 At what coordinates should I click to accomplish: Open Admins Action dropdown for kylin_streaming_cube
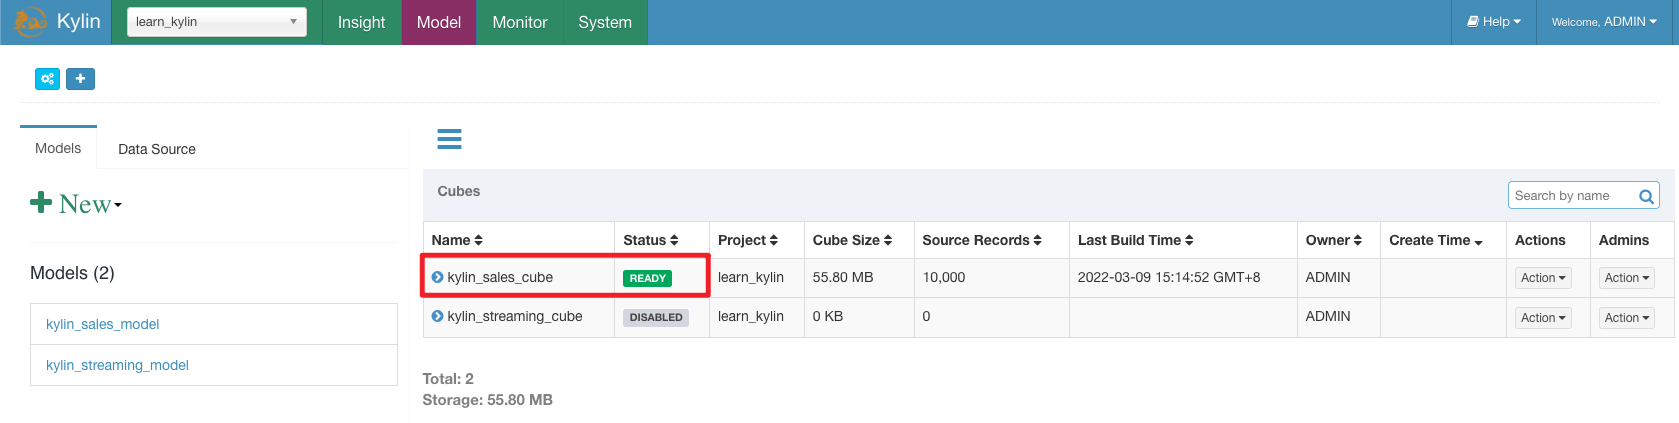click(x=1627, y=318)
